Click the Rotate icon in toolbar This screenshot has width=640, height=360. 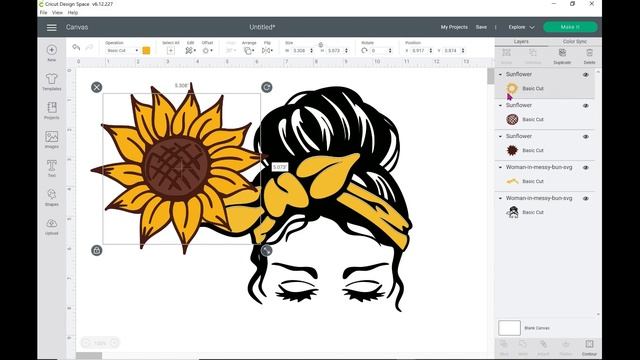click(x=364, y=51)
